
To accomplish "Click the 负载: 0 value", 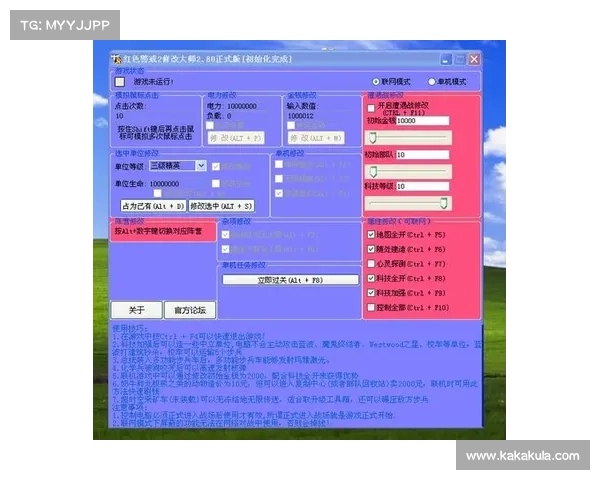I will click(x=219, y=116).
